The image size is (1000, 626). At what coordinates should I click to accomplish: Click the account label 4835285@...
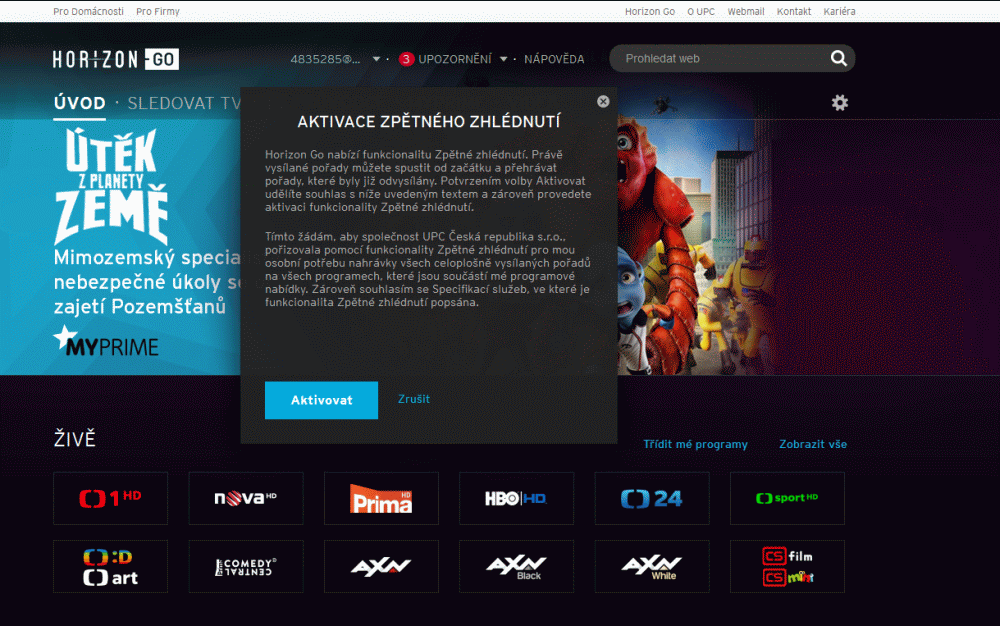[325, 59]
